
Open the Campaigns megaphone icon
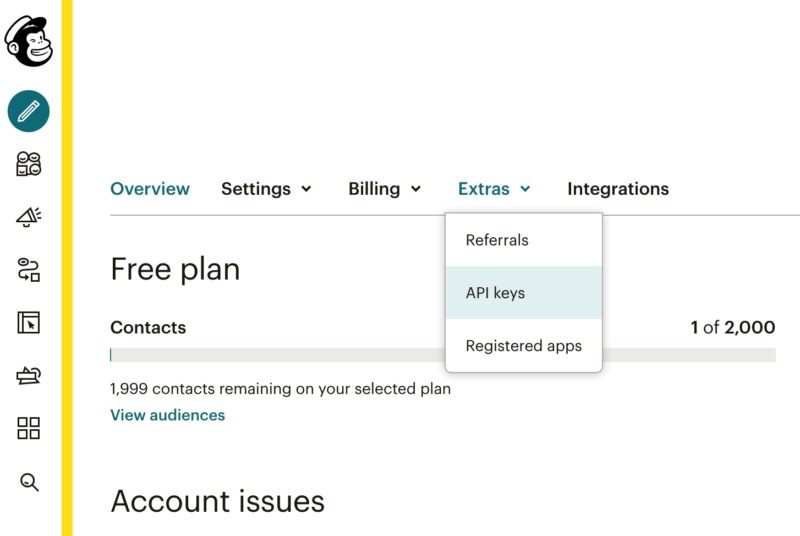click(x=29, y=217)
